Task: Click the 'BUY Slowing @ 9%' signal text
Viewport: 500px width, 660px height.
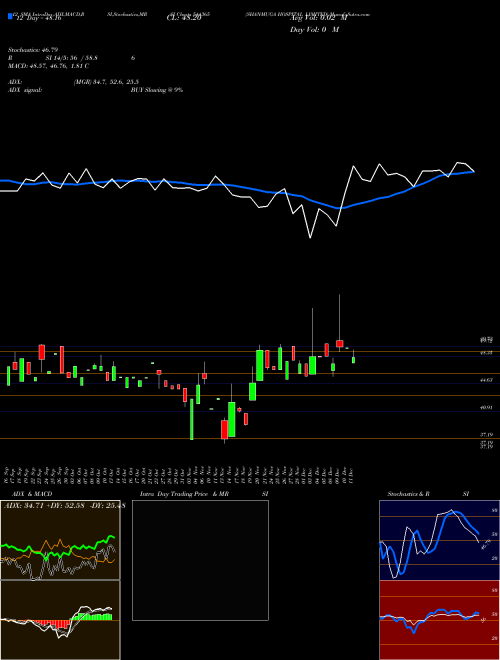Action: [x=157, y=90]
